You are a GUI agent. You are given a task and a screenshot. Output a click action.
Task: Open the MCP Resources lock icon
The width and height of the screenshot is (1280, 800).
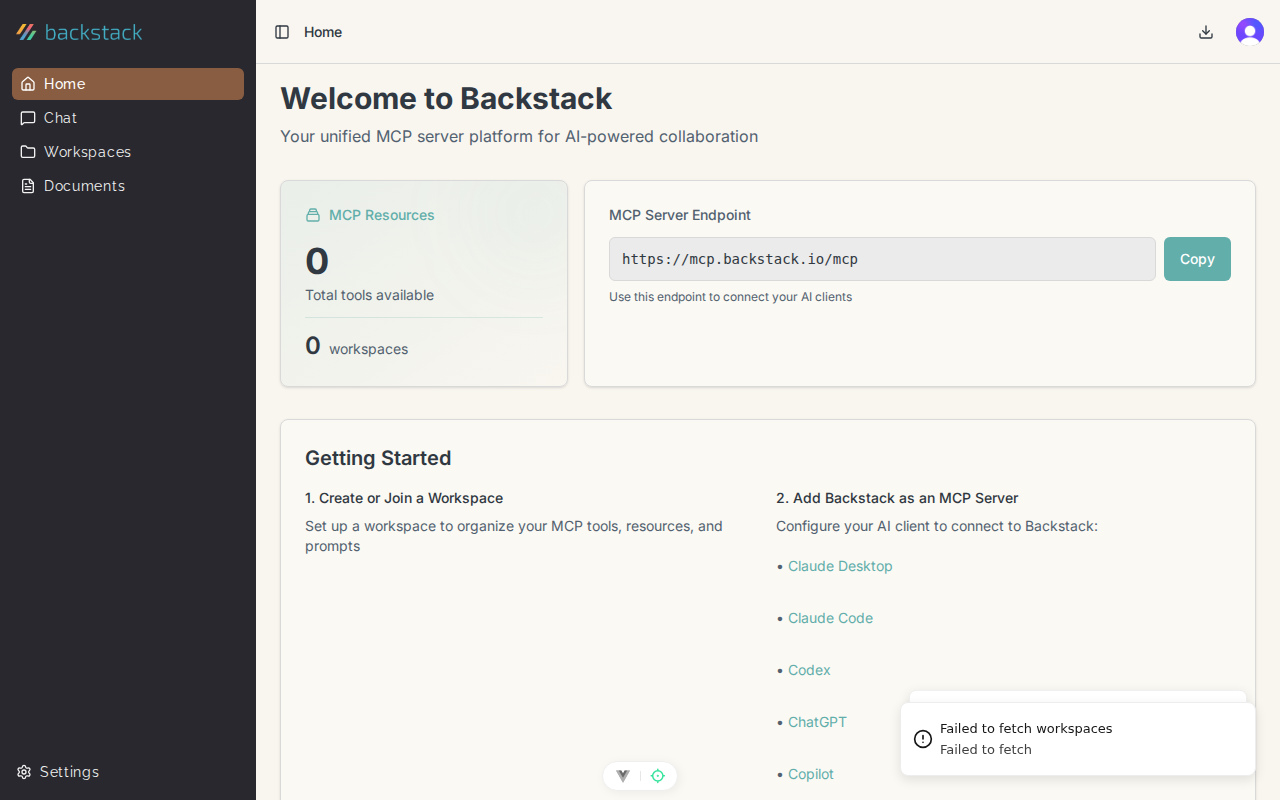pyautogui.click(x=312, y=214)
